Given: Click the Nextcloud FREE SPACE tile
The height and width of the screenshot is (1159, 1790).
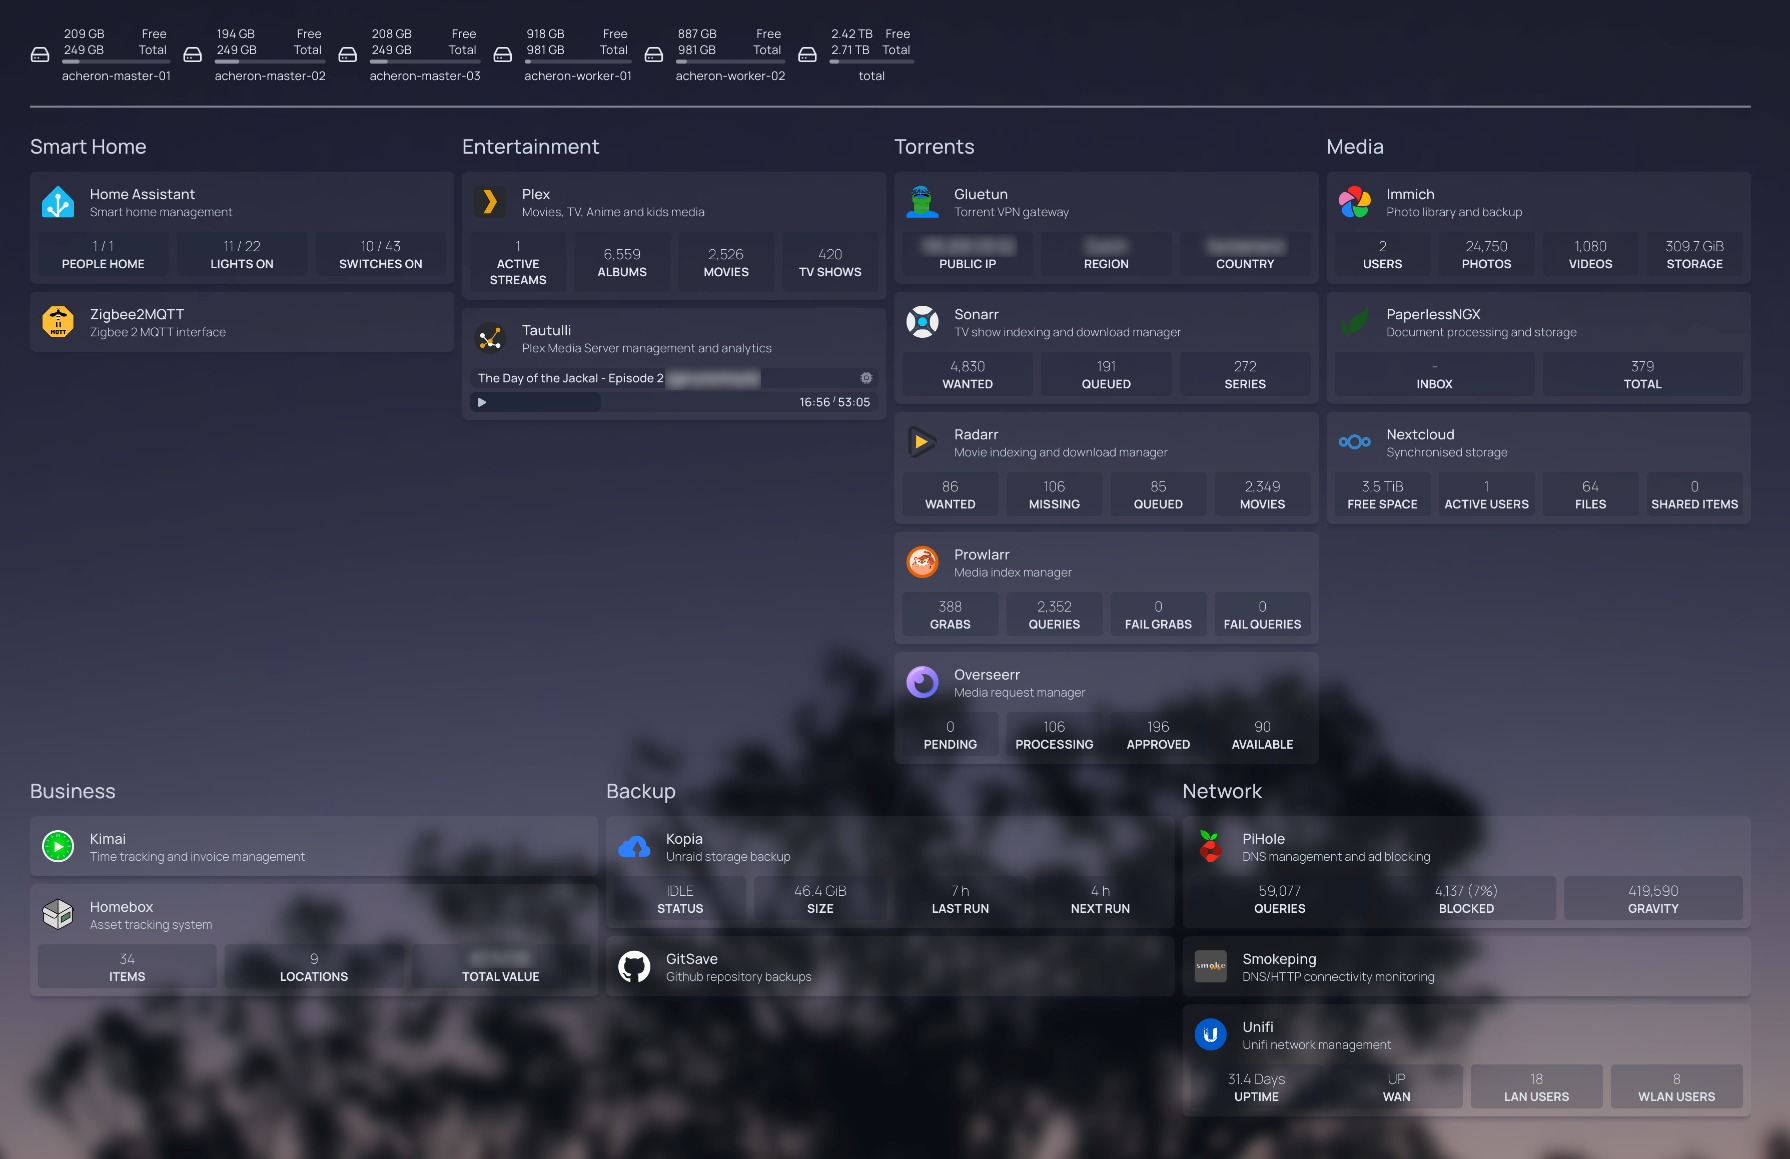Looking at the screenshot, I should 1382,494.
